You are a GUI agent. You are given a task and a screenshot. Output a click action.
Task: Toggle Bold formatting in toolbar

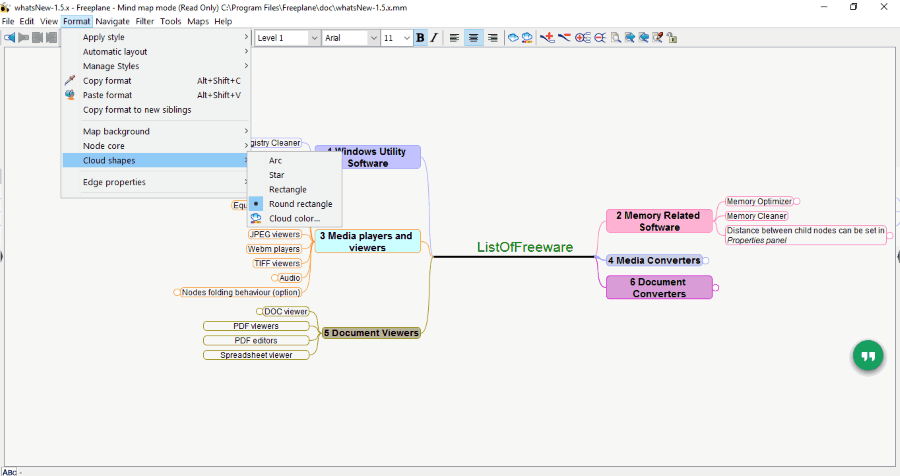[x=420, y=38]
